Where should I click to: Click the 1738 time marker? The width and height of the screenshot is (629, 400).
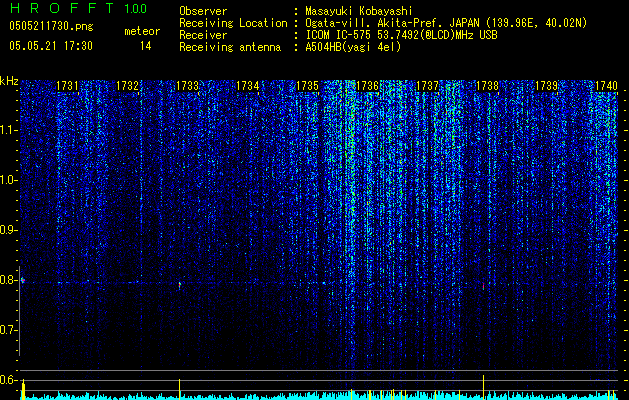(487, 86)
